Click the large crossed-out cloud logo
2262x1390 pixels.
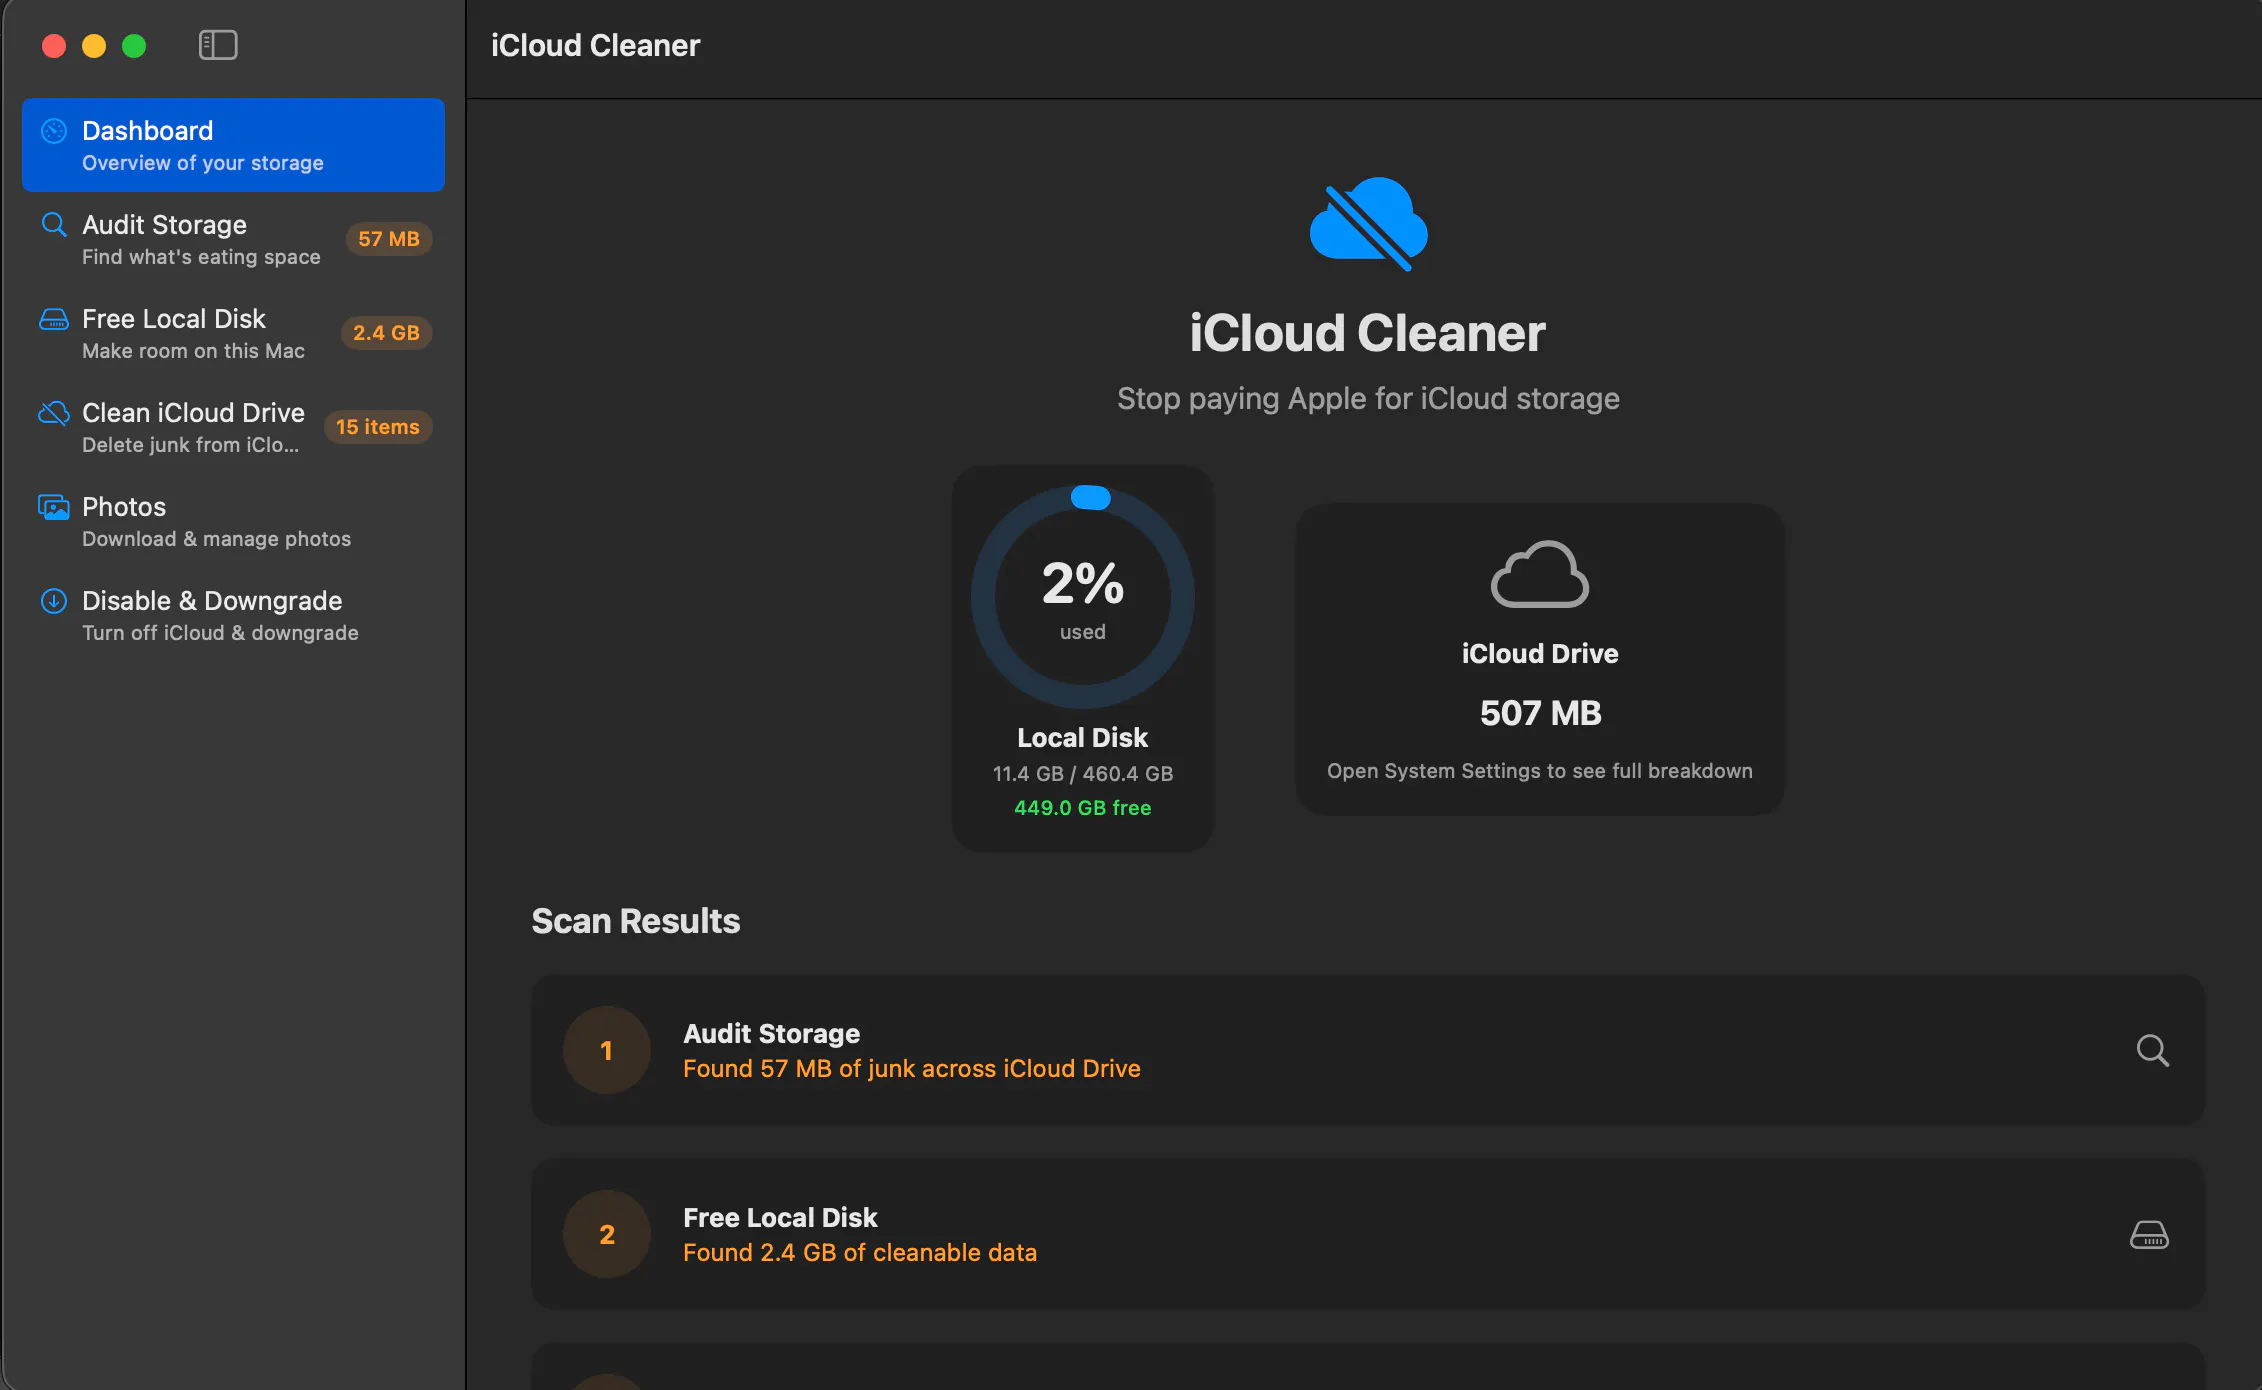click(1369, 224)
